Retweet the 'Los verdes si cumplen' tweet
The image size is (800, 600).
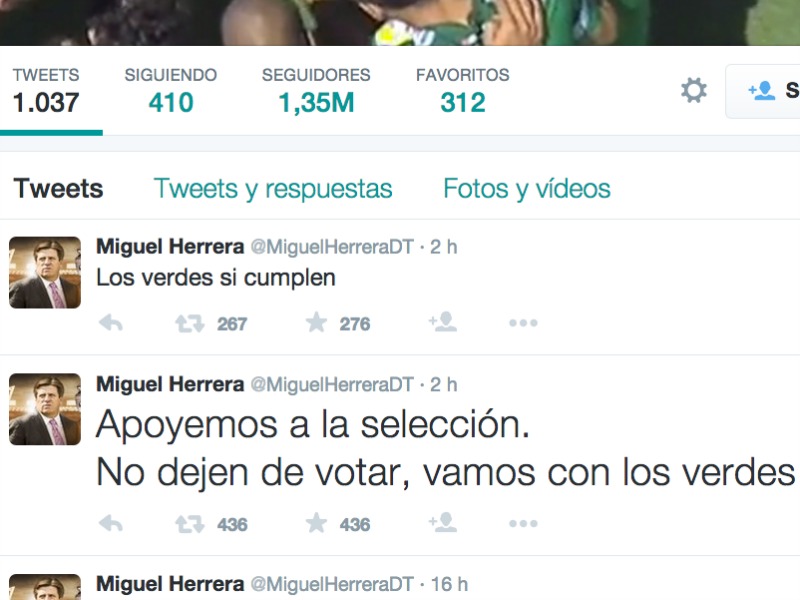pyautogui.click(x=190, y=323)
